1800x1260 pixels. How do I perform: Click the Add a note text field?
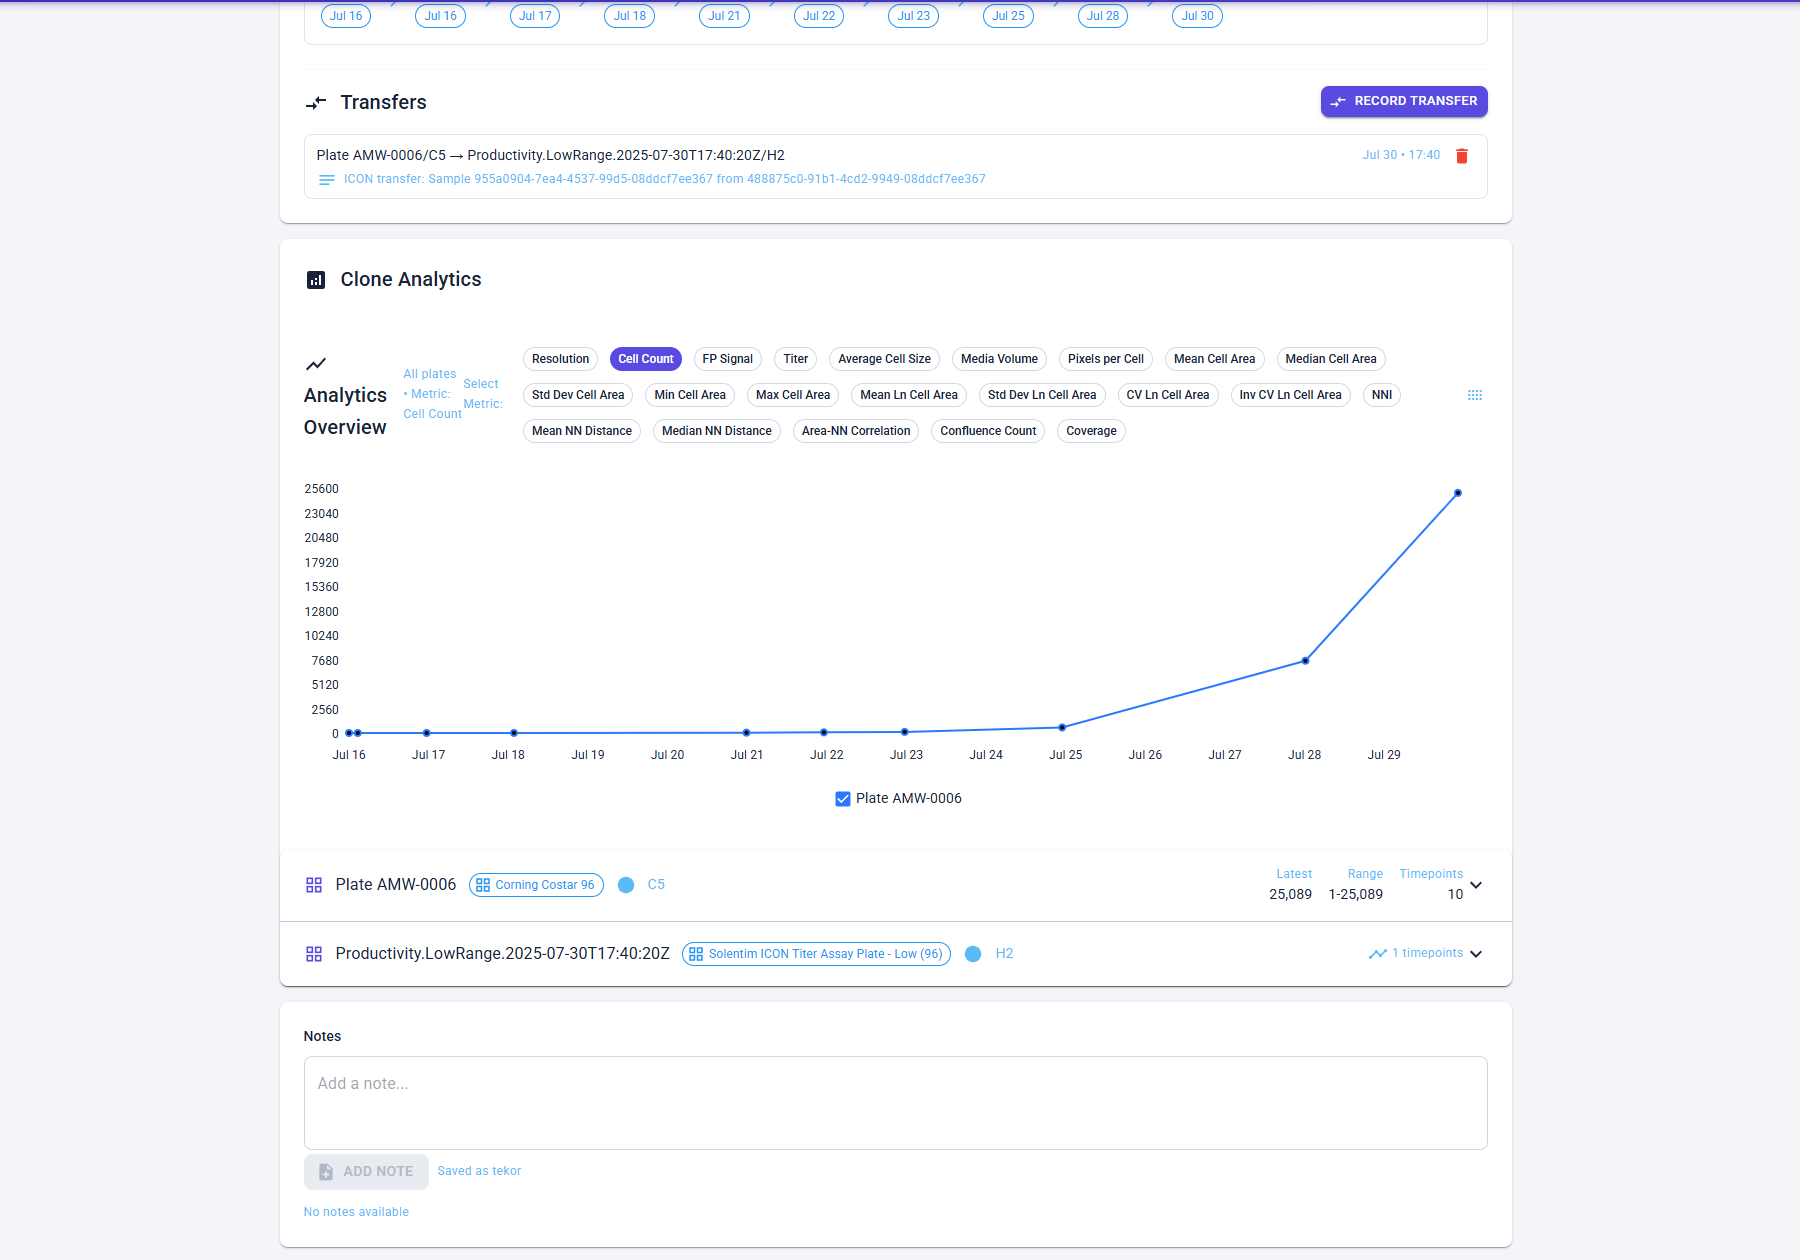[896, 1103]
